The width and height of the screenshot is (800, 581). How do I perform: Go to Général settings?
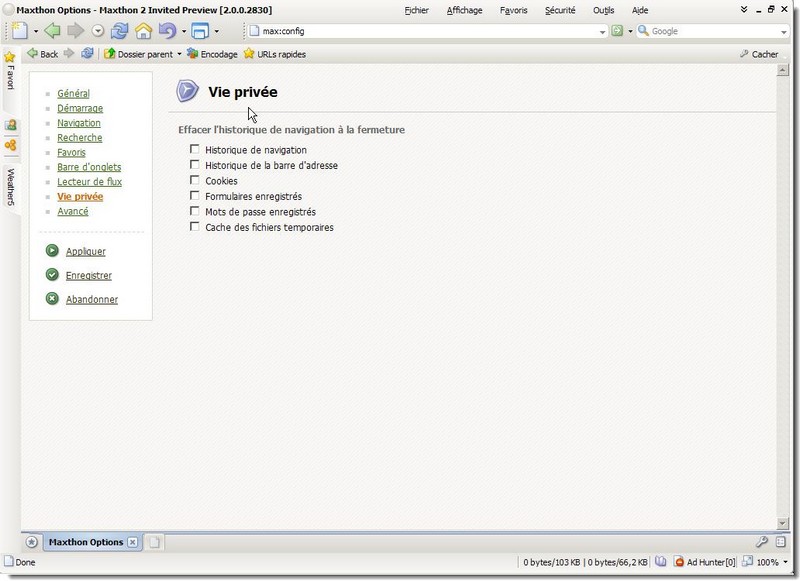pos(73,93)
